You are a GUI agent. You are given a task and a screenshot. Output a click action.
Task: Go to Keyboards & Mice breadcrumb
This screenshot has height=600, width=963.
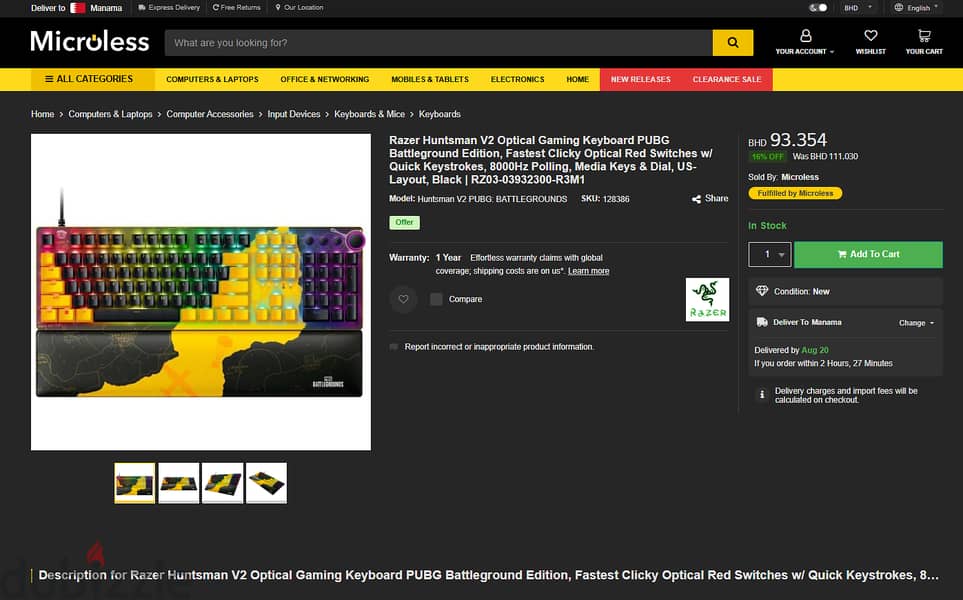tap(369, 114)
